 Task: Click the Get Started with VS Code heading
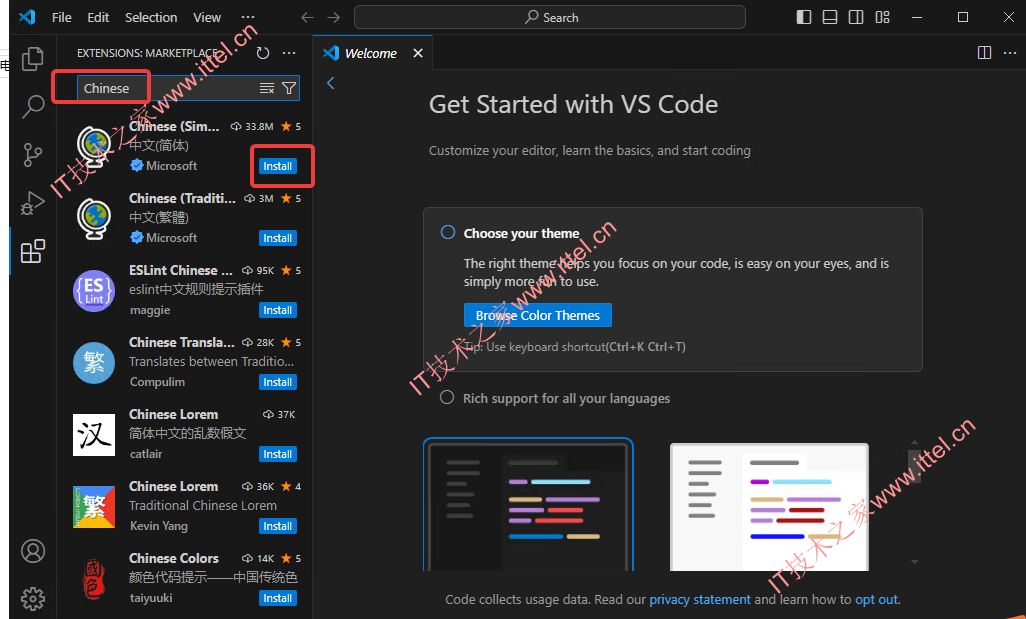(x=573, y=105)
